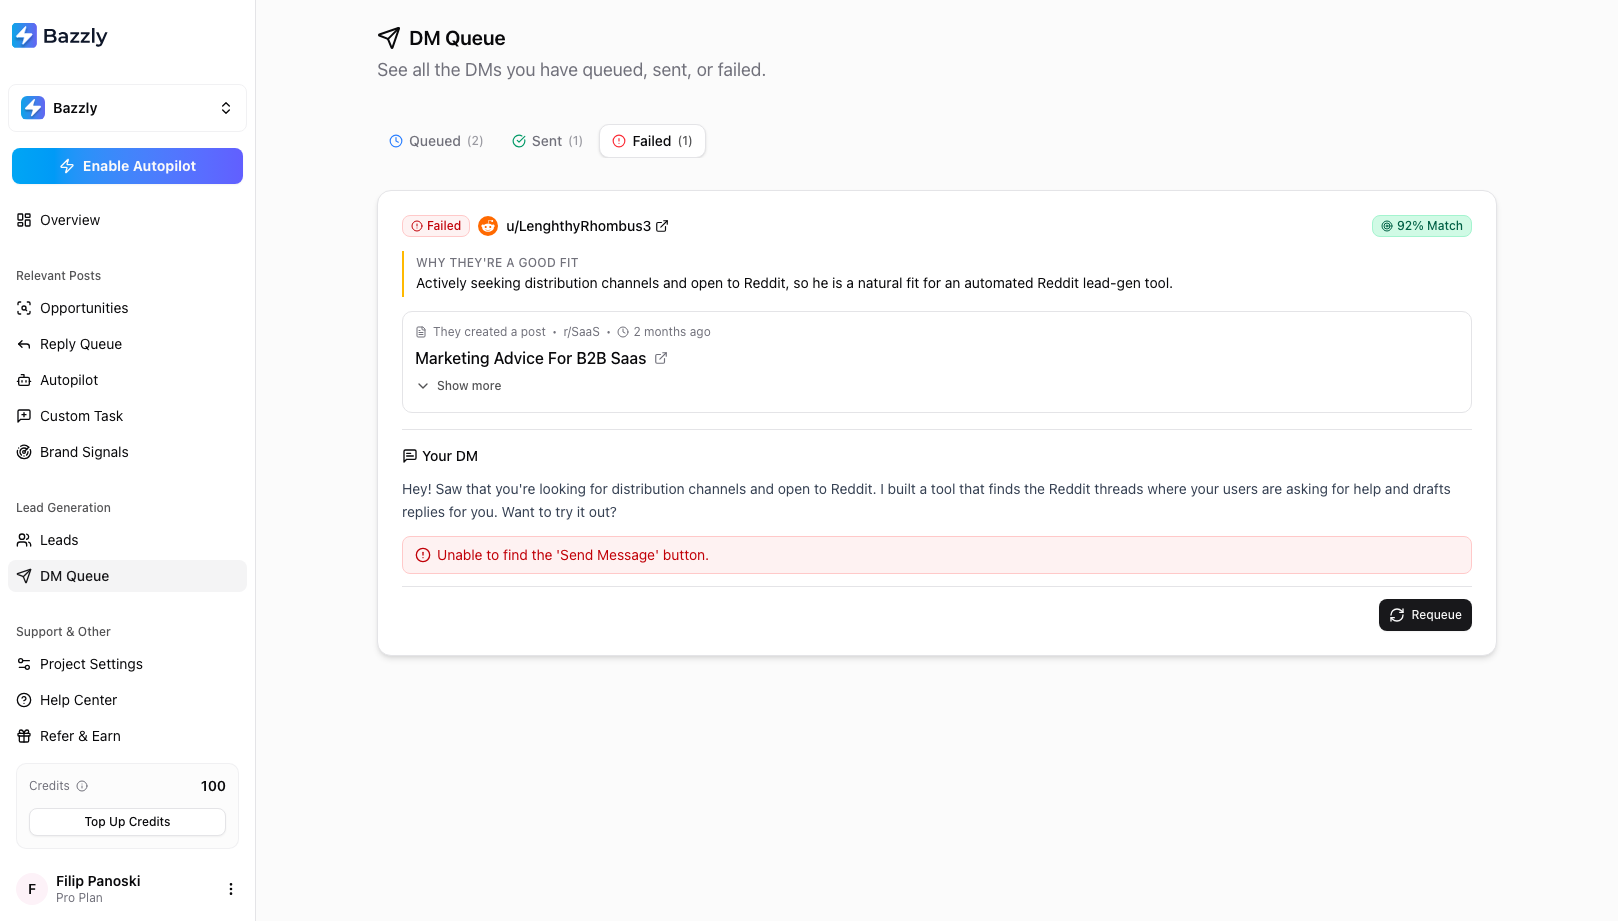
Task: Open Custom Task page
Action: point(127,416)
